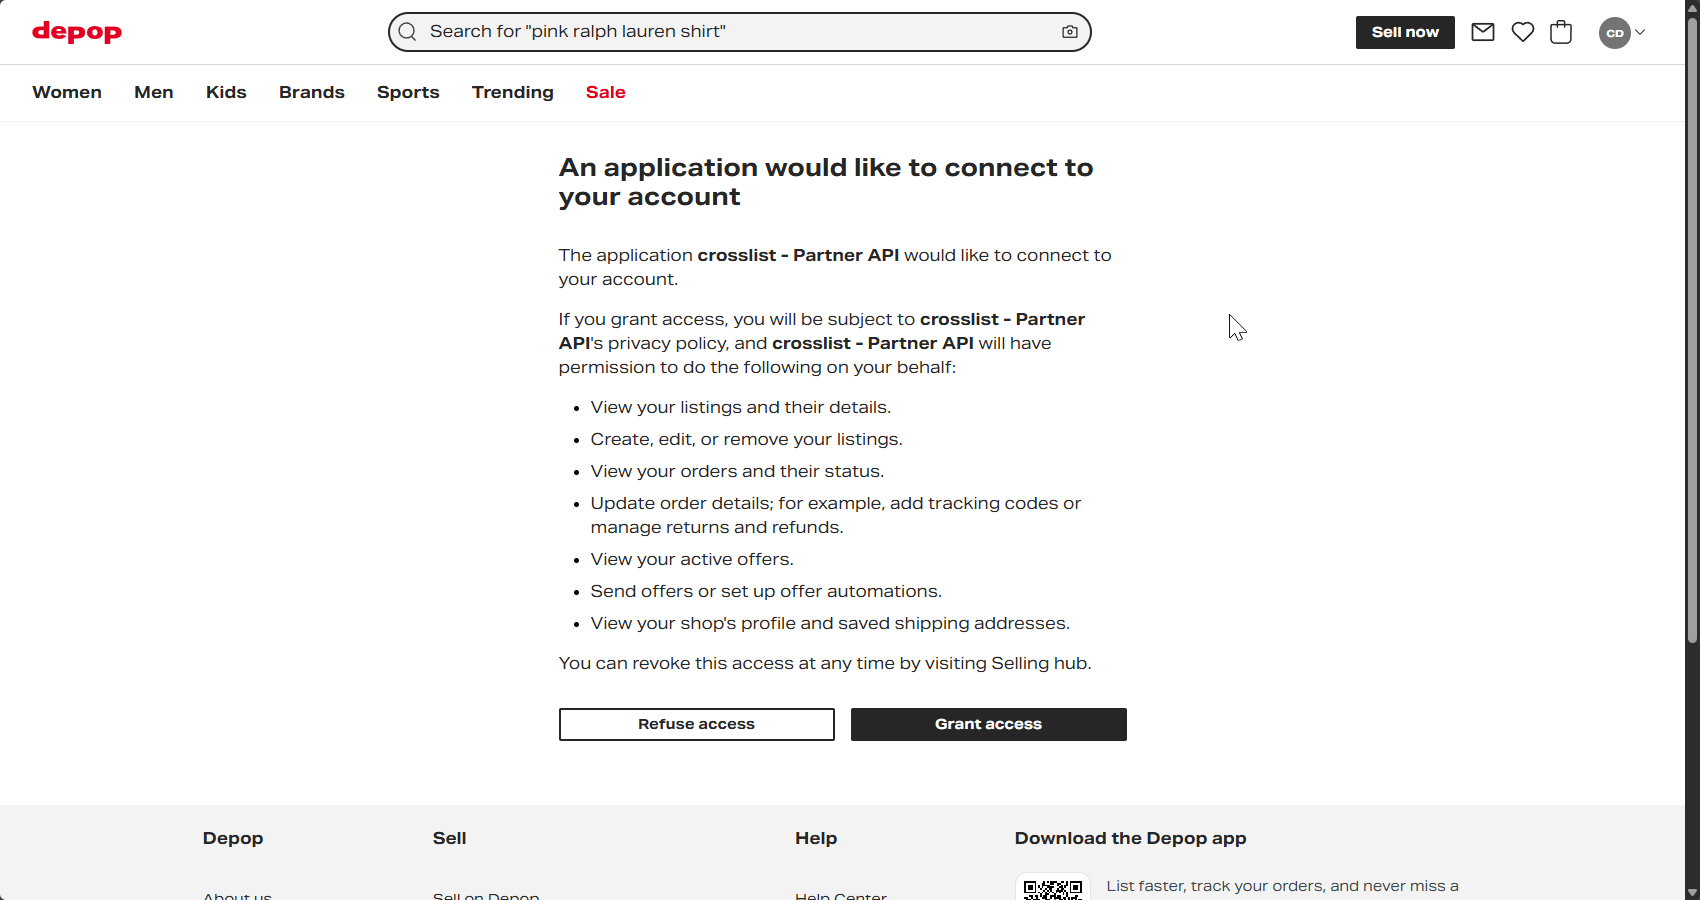The height and width of the screenshot is (900, 1700).
Task: Click the scrollbar up arrow
Action: (x=1692, y=8)
